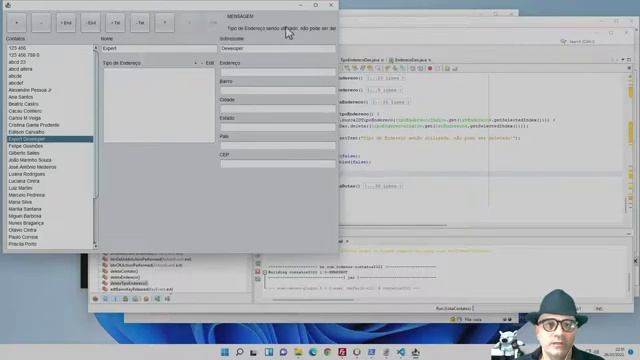Select contact '123 456' in Contatos list

tap(50, 48)
